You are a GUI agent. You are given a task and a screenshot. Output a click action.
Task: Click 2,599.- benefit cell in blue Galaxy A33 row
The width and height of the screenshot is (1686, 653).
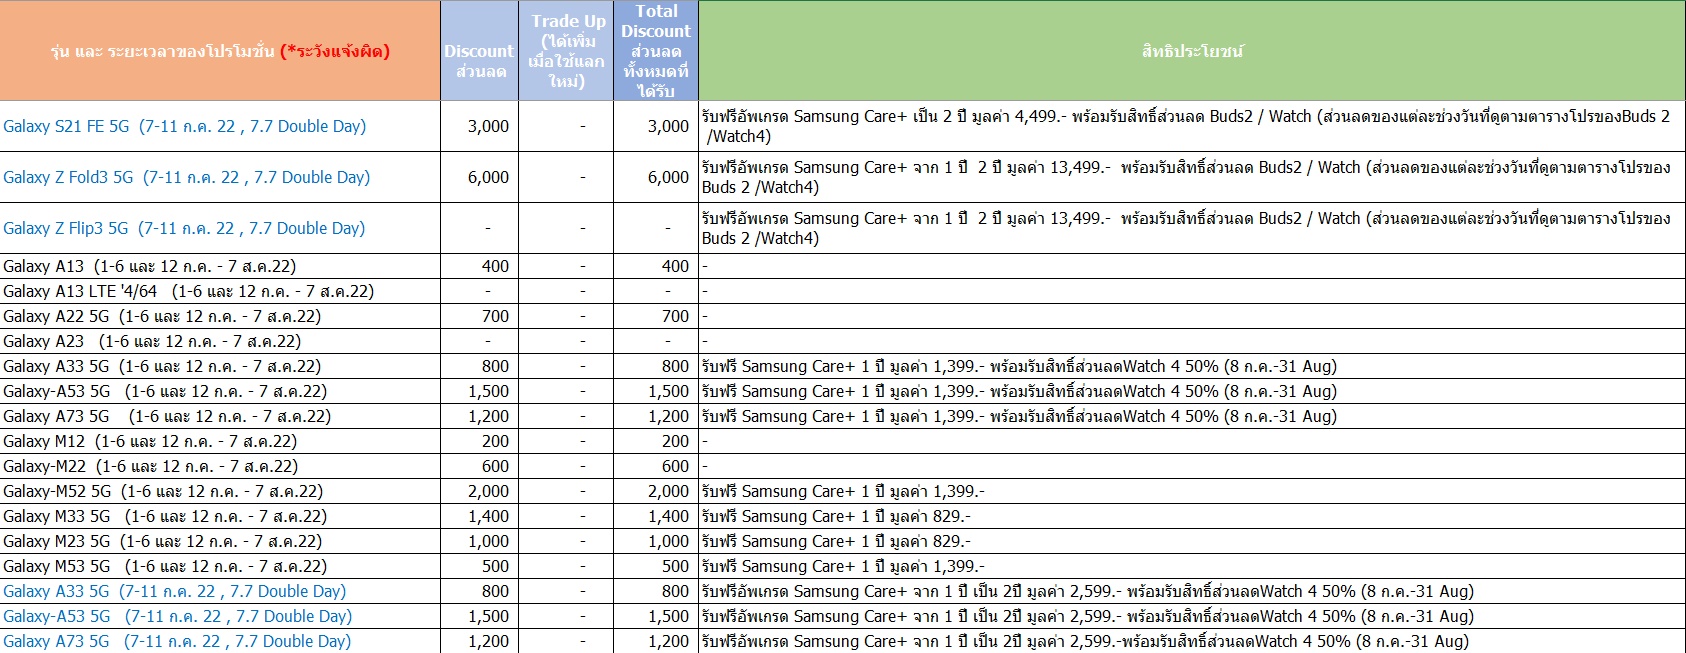(x=1192, y=591)
